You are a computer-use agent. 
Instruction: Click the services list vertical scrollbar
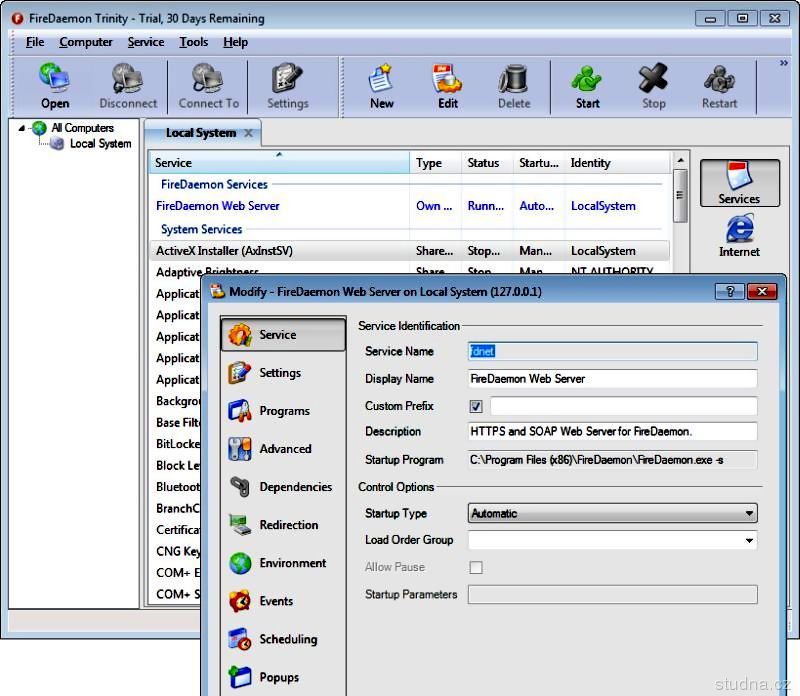point(680,195)
